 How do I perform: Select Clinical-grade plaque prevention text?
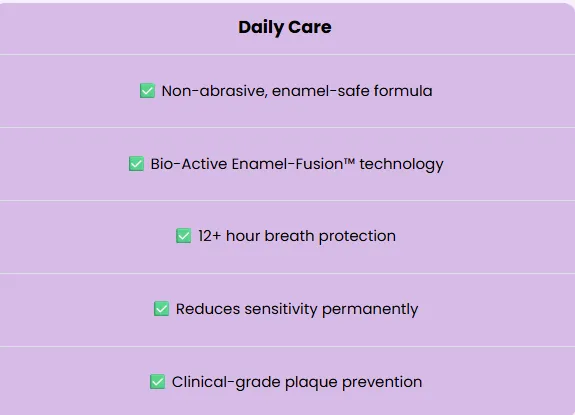(x=297, y=382)
